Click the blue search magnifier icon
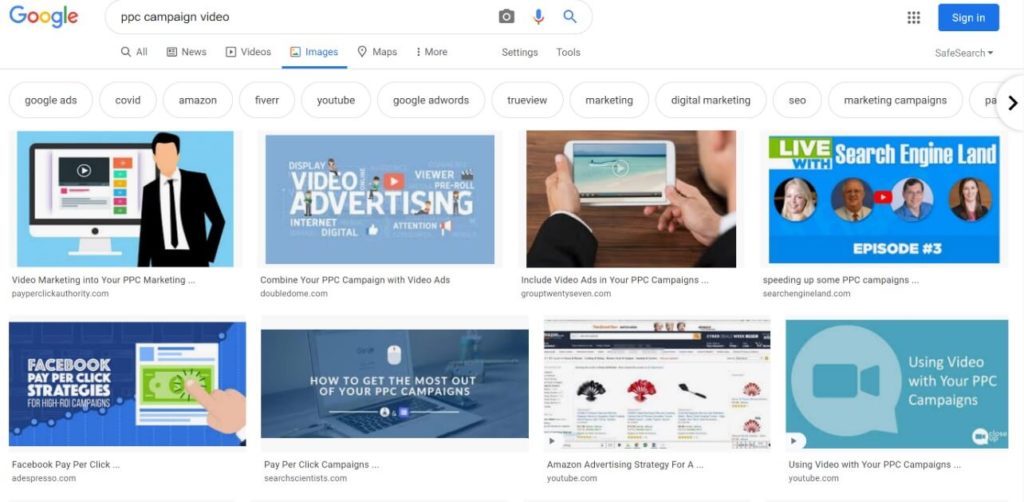Image resolution: width=1024 pixels, height=502 pixels. tap(569, 17)
